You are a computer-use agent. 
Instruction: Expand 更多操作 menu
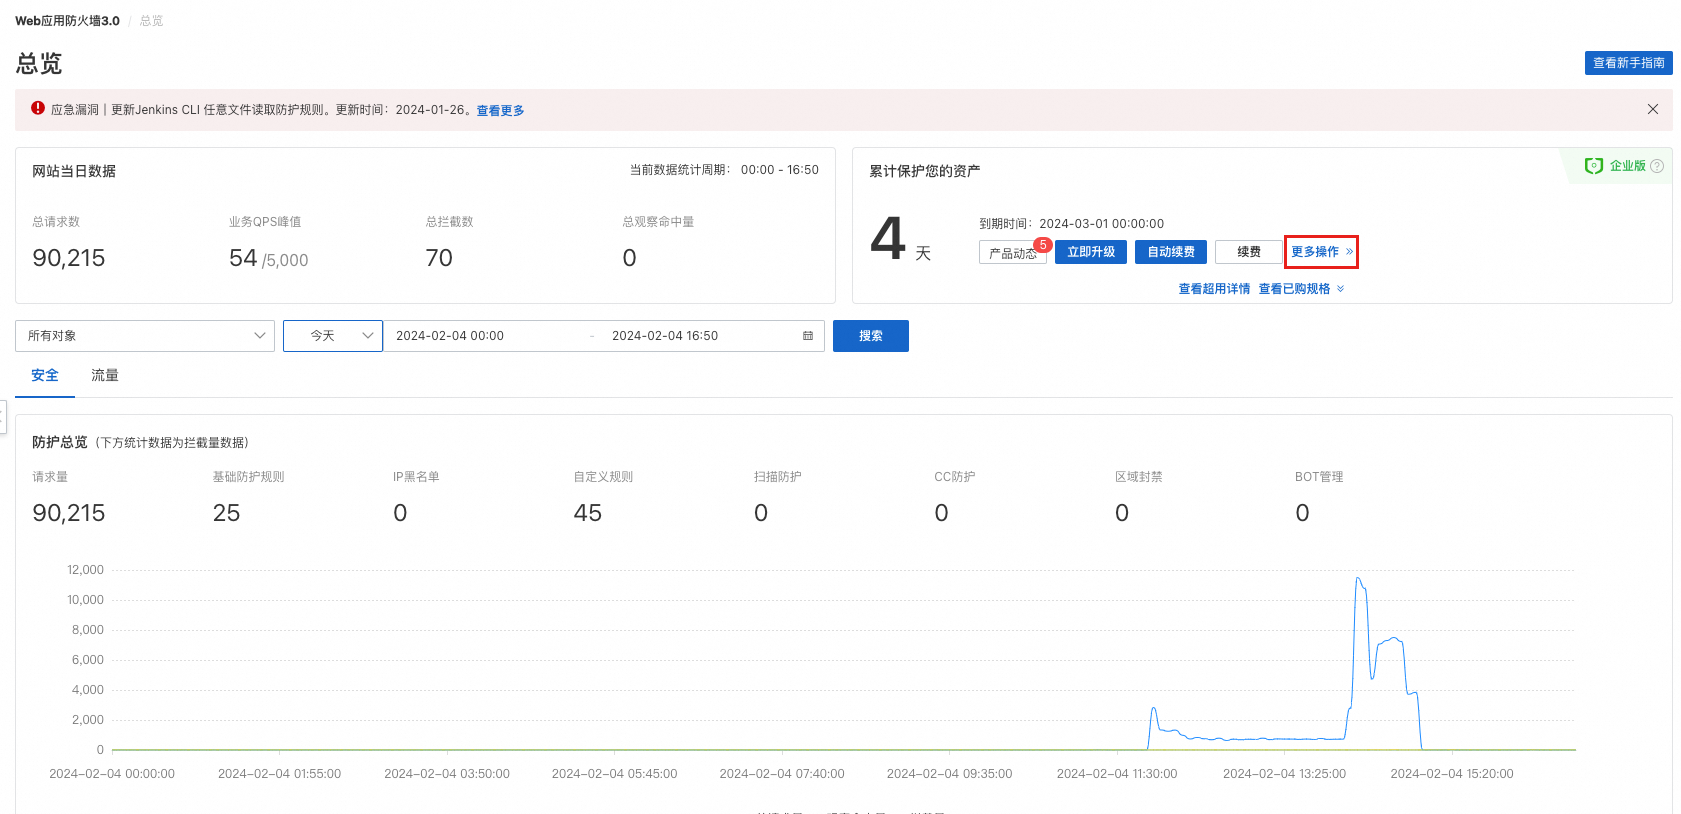[x=1321, y=252]
